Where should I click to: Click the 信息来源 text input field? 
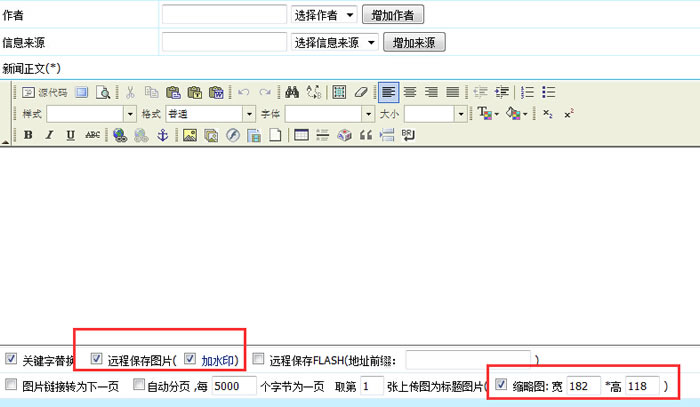(x=224, y=42)
